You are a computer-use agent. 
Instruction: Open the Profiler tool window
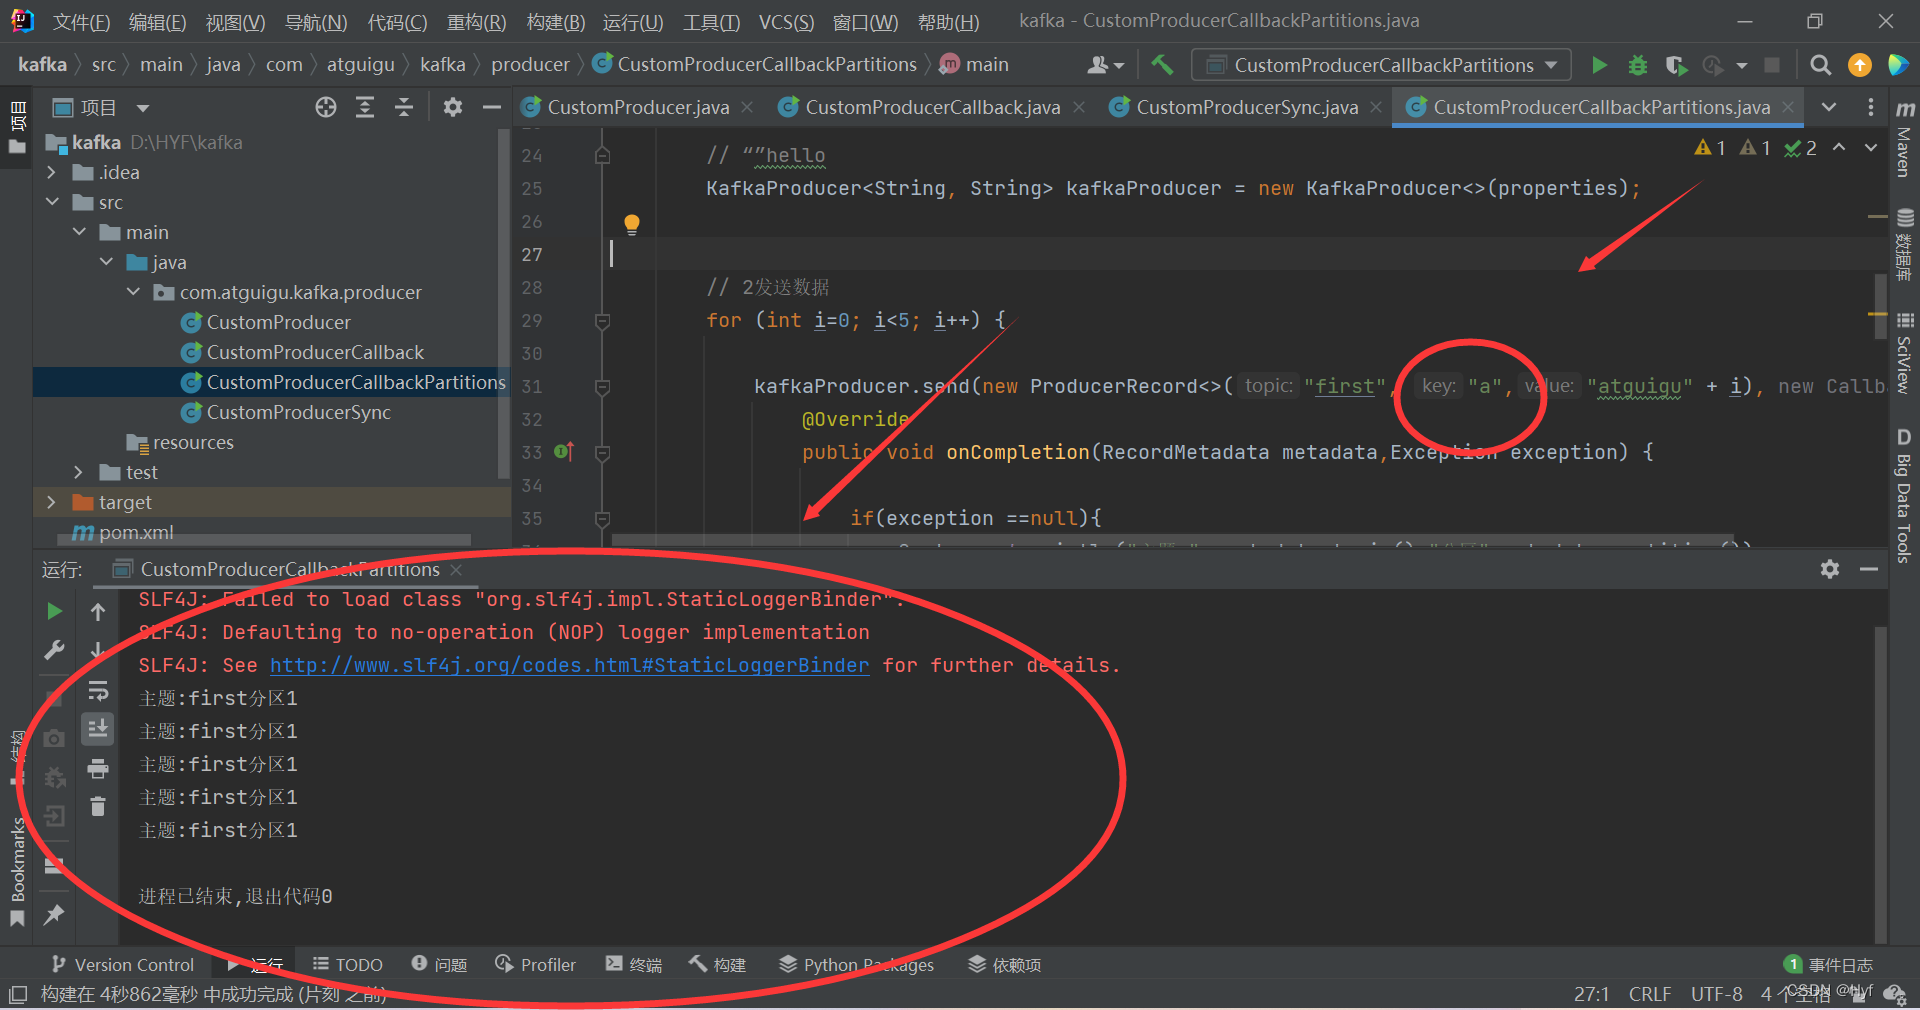click(535, 965)
